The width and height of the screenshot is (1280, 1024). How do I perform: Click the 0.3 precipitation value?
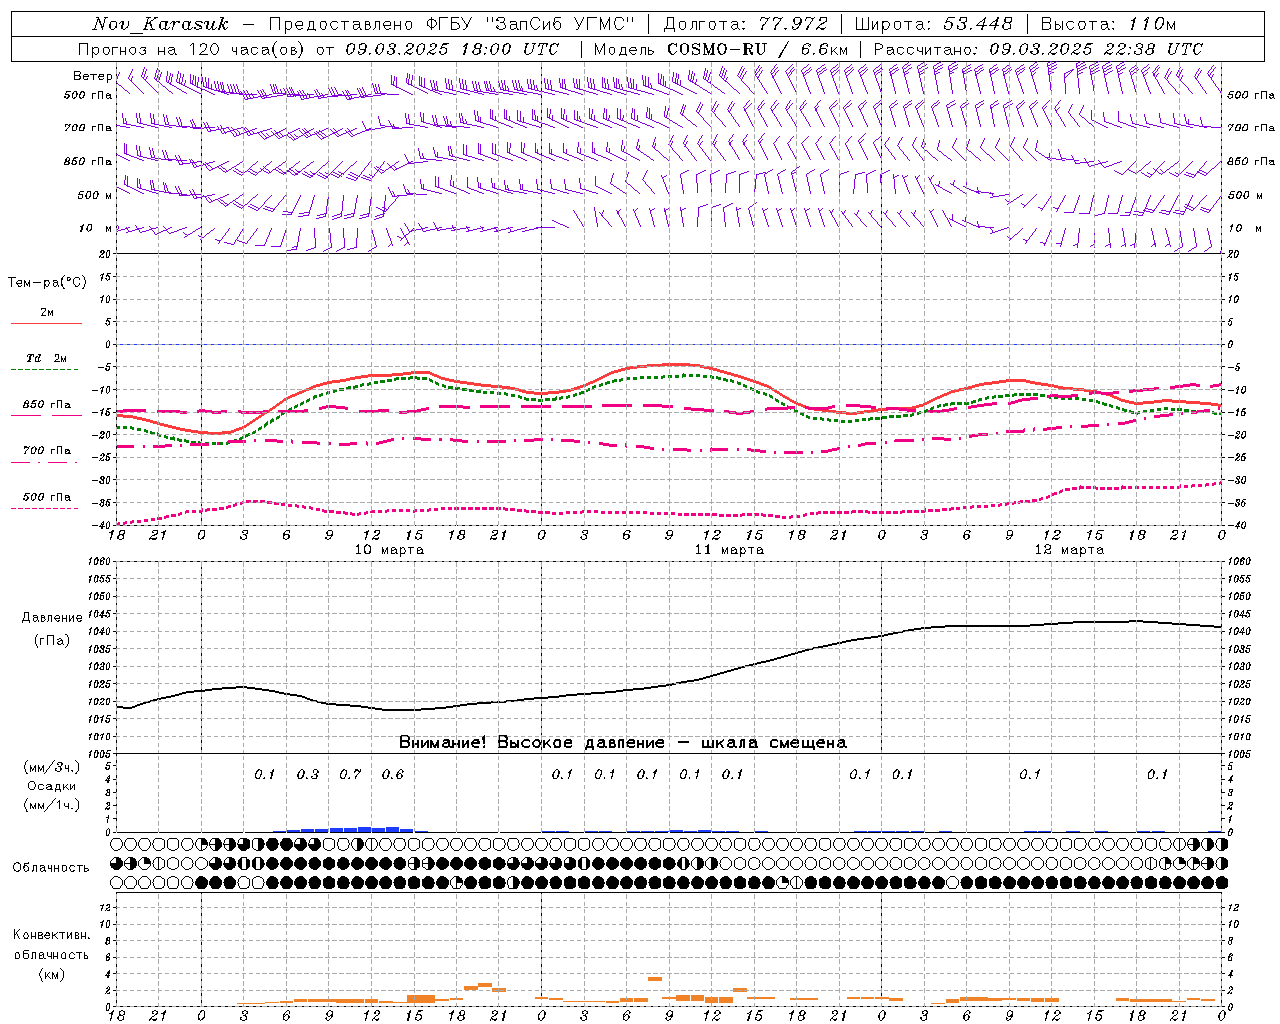[x=308, y=774]
